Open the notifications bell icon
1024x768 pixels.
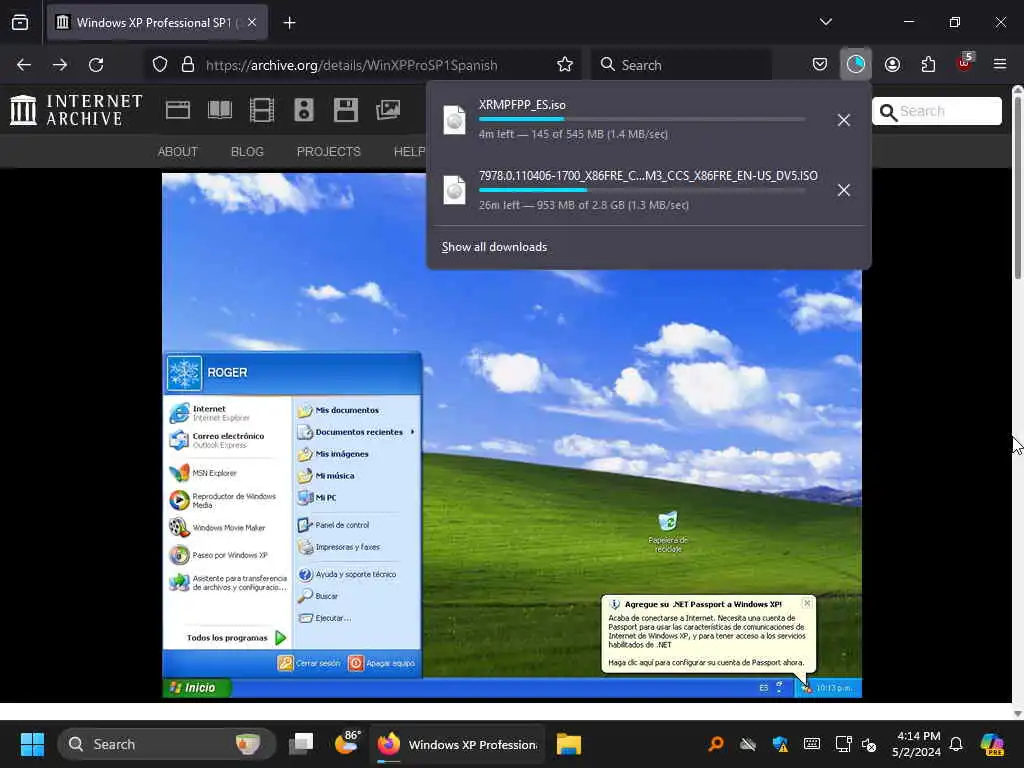[x=956, y=744]
